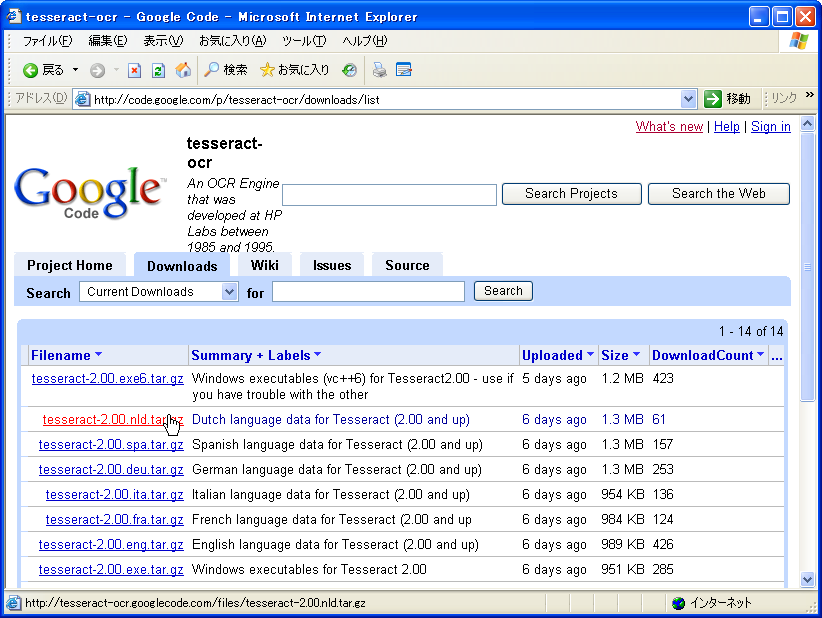Click the Internet zone globe icon in status bar
Image resolution: width=822 pixels, height=618 pixels.
pyautogui.click(x=678, y=603)
